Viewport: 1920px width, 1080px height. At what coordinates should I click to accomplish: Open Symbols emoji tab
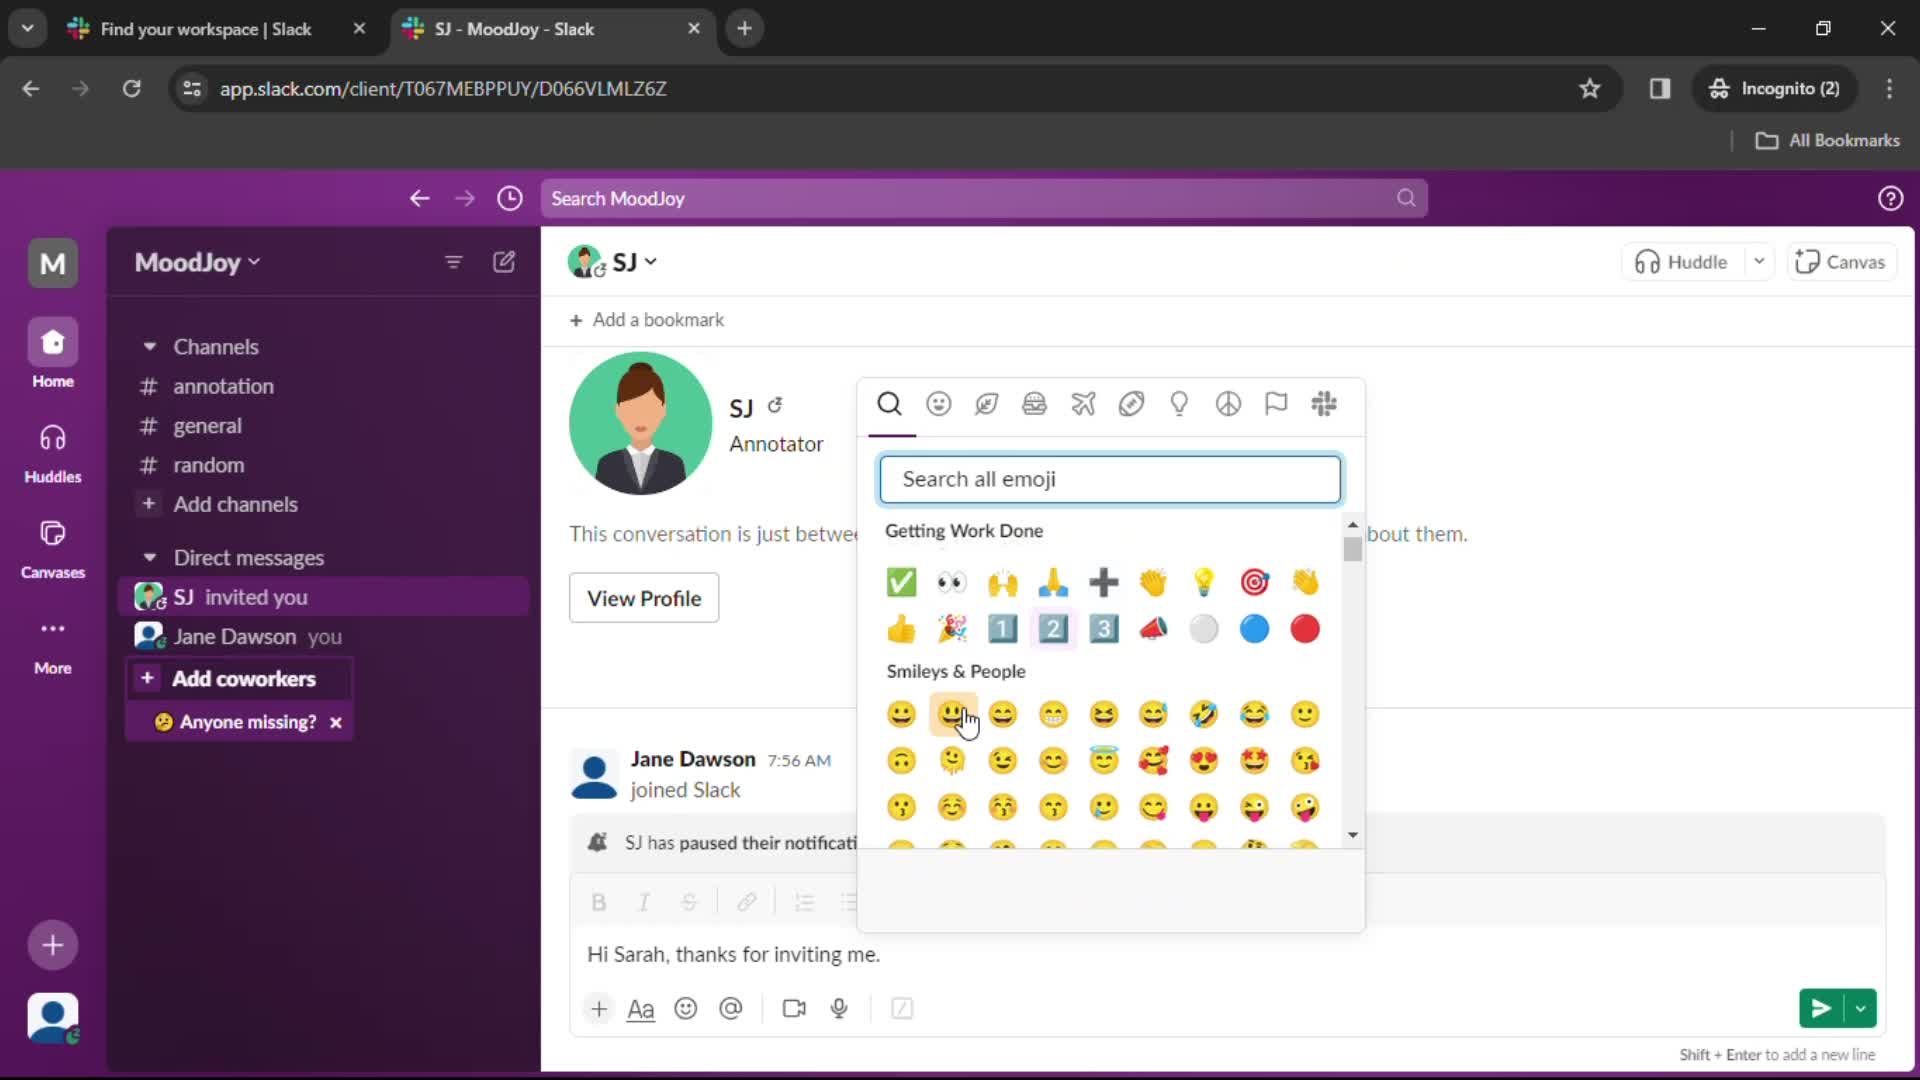point(1228,404)
